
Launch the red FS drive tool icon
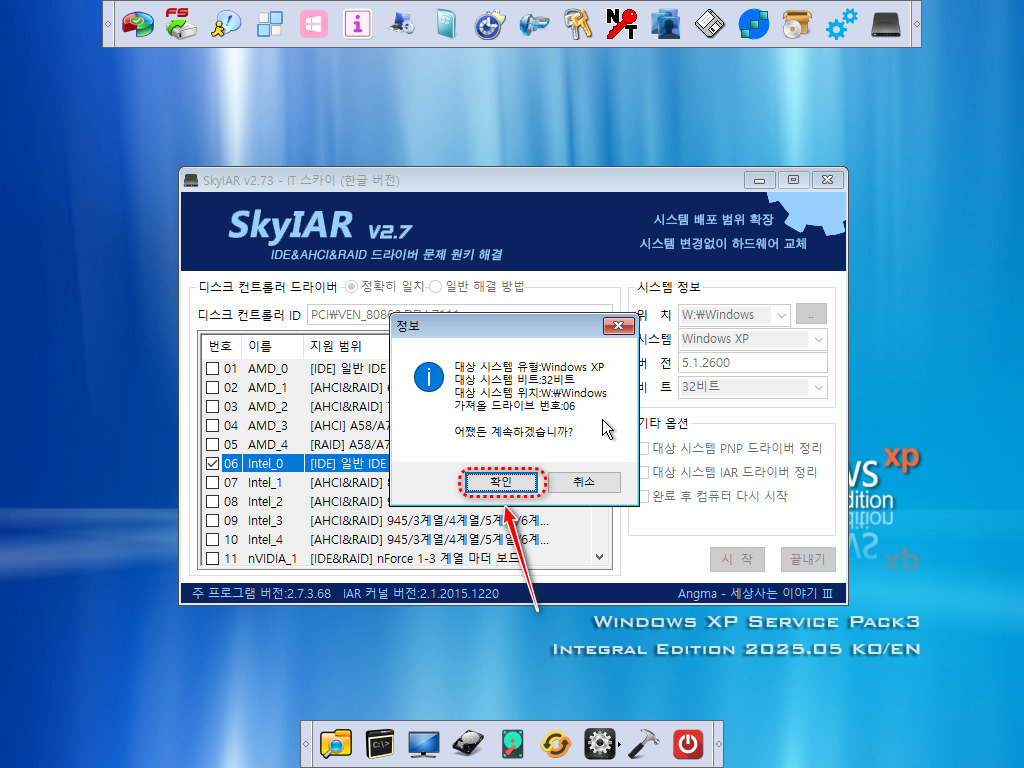click(181, 24)
